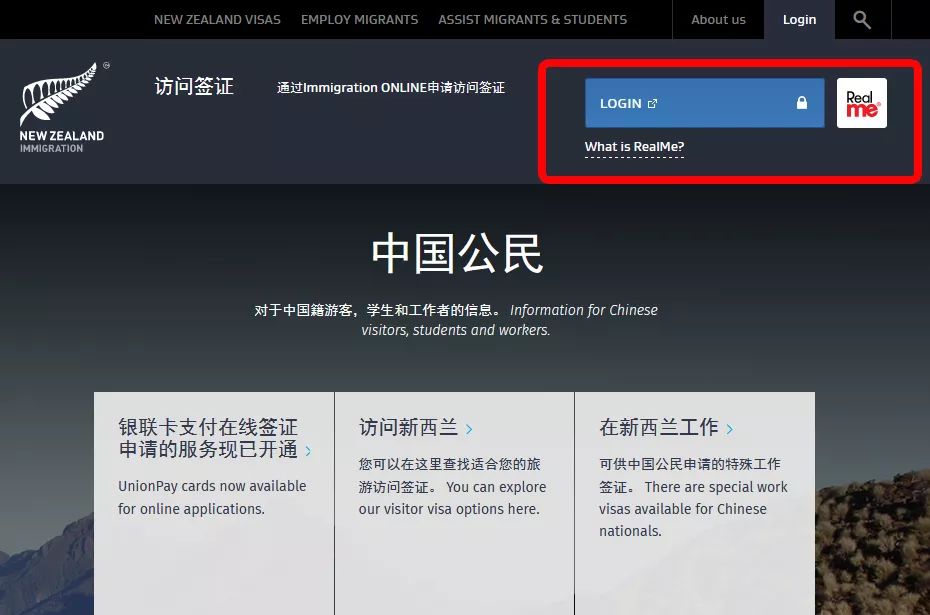
Task: Click the external link icon beside LOGIN
Action: [x=652, y=104]
